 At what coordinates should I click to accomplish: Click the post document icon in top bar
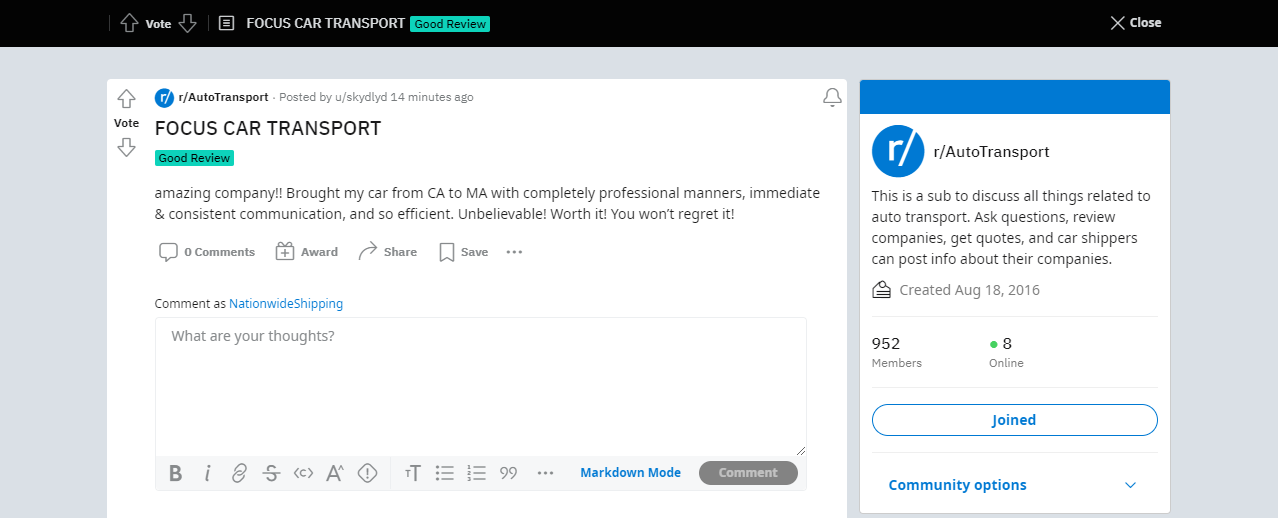(x=227, y=23)
